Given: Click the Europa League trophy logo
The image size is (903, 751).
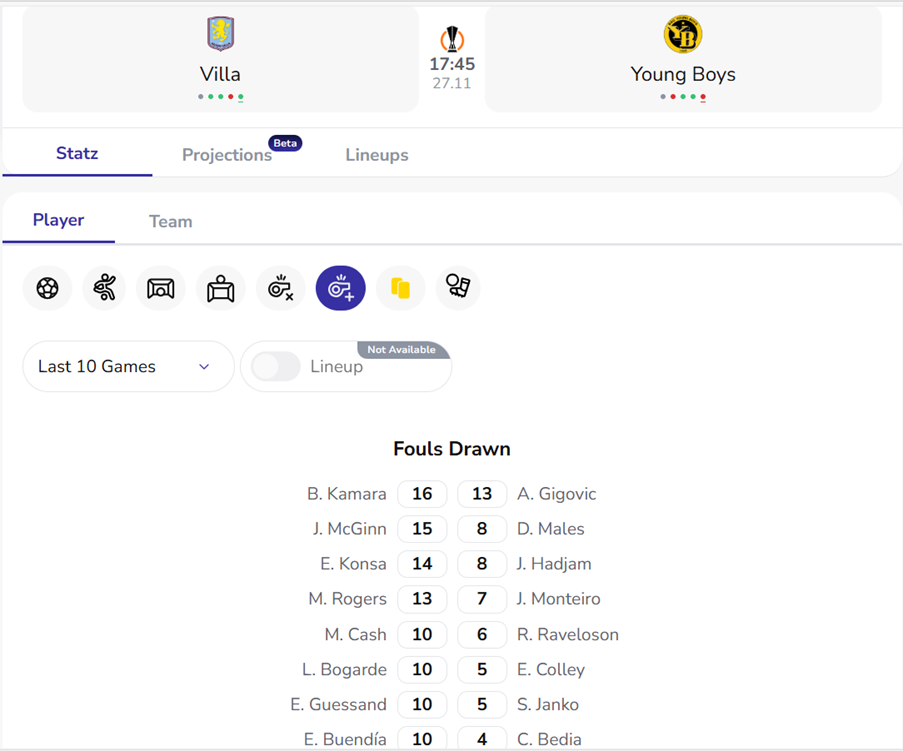Looking at the screenshot, I should [452, 40].
